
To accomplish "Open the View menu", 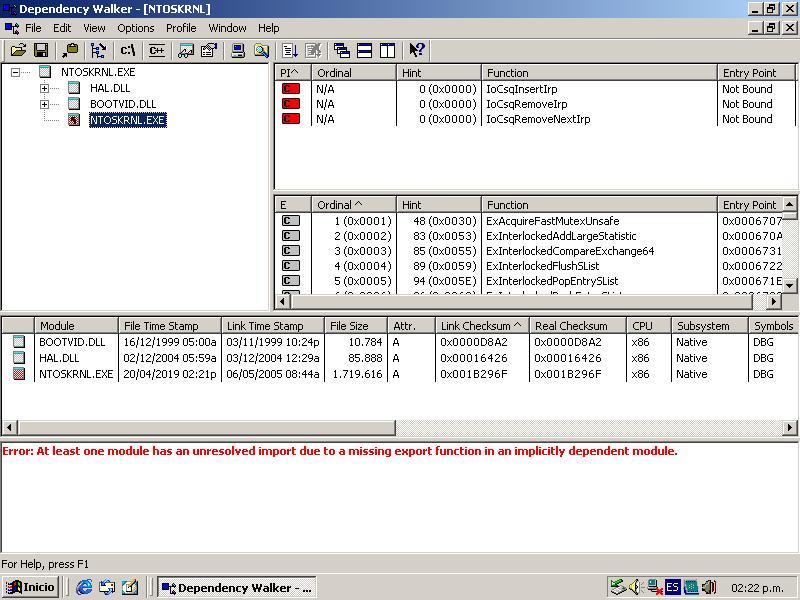I will pos(94,28).
